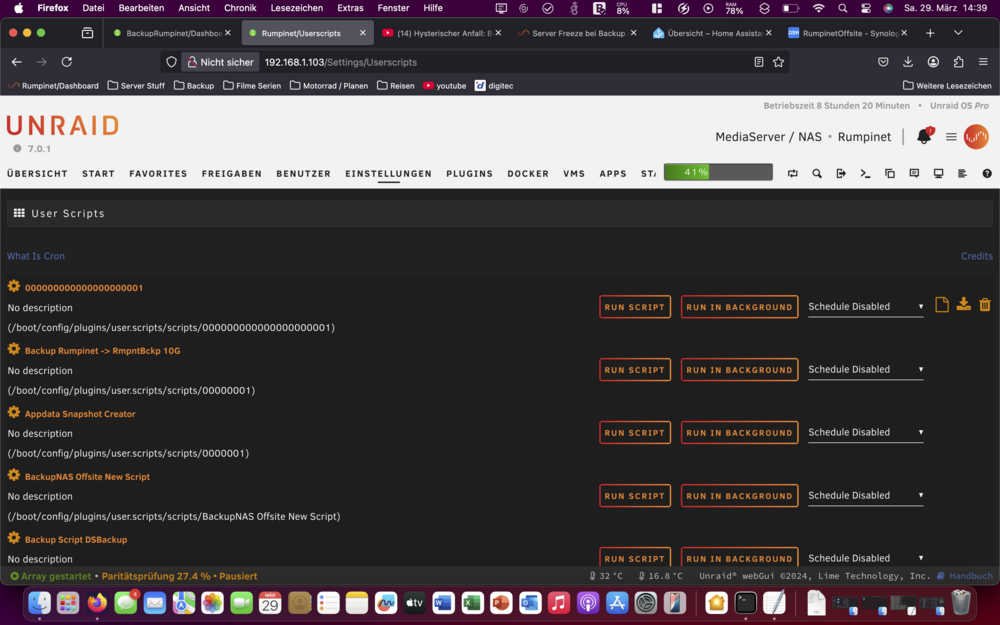1000x625 pixels.
Task: Open Unraid system log icon
Action: [x=962, y=173]
